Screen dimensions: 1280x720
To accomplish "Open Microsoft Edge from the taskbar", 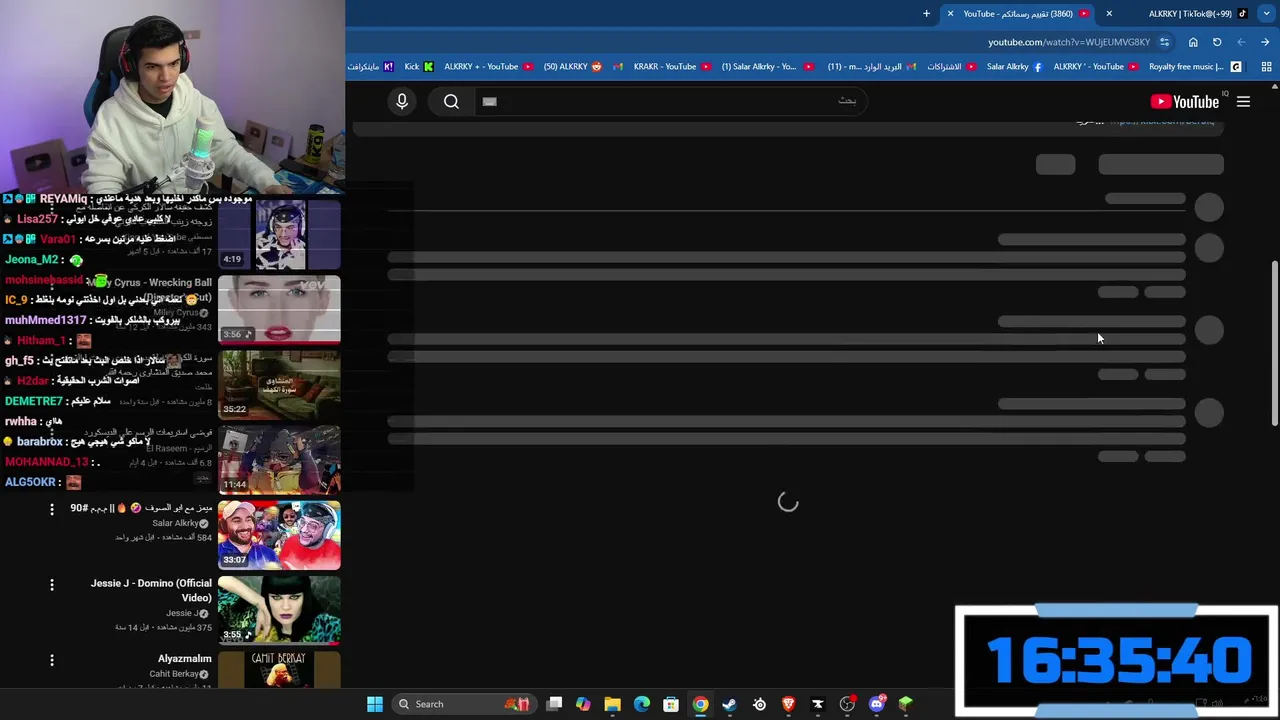I will [x=642, y=704].
